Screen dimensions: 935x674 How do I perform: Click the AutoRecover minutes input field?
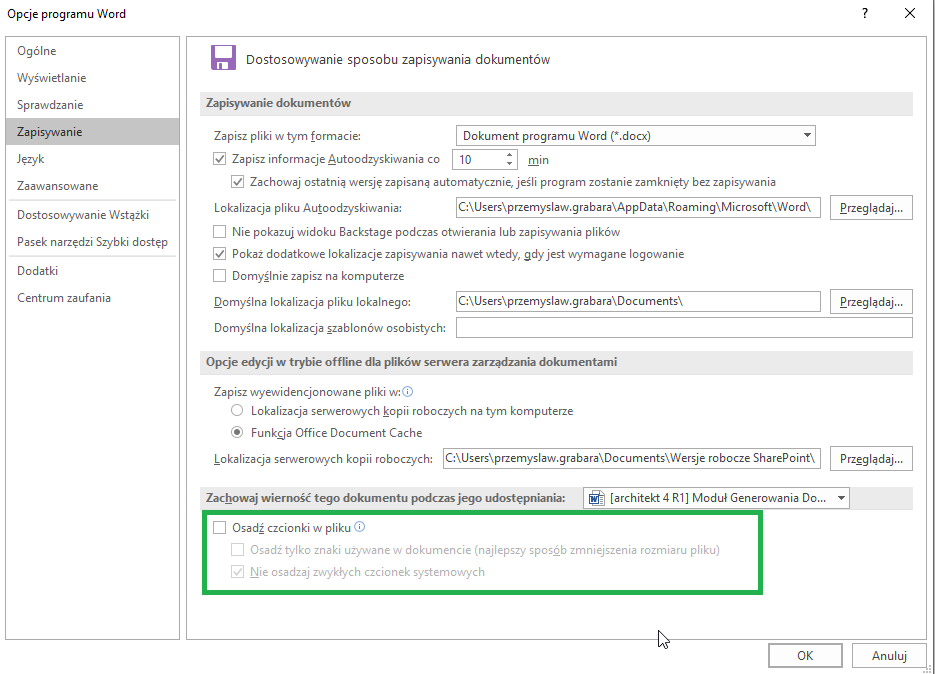[x=479, y=159]
